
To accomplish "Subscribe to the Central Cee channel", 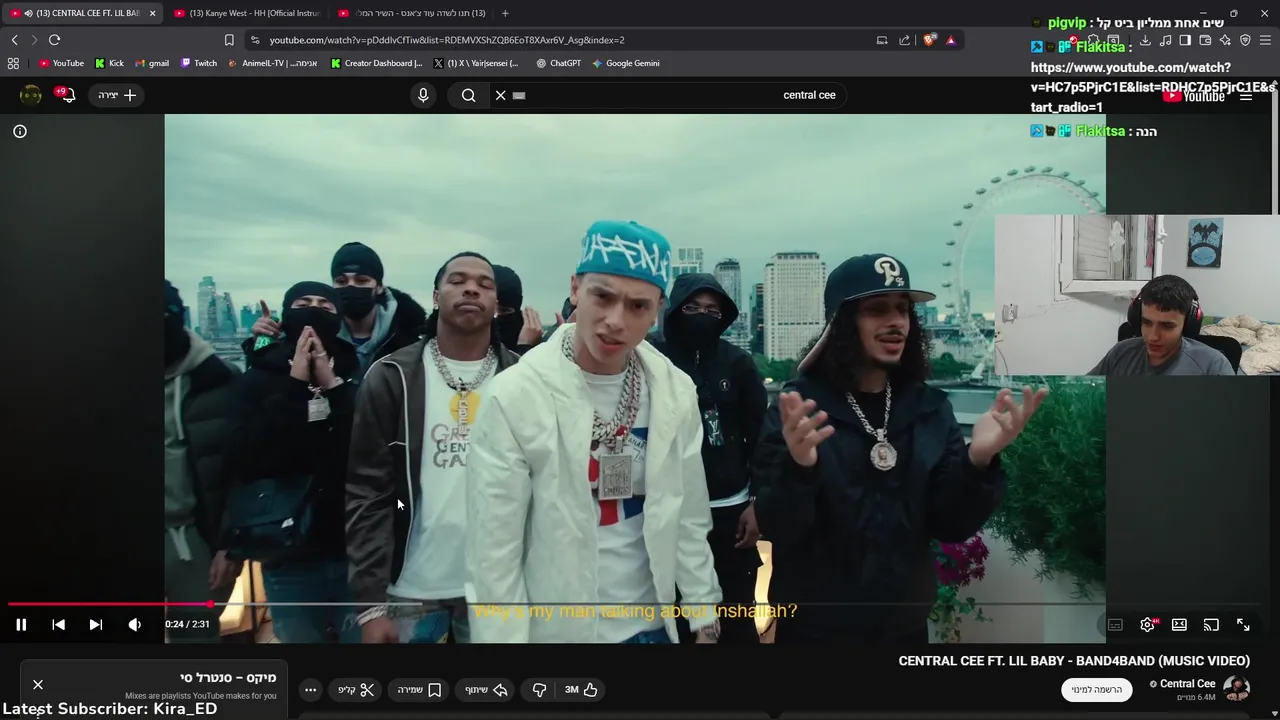I will (x=1097, y=689).
